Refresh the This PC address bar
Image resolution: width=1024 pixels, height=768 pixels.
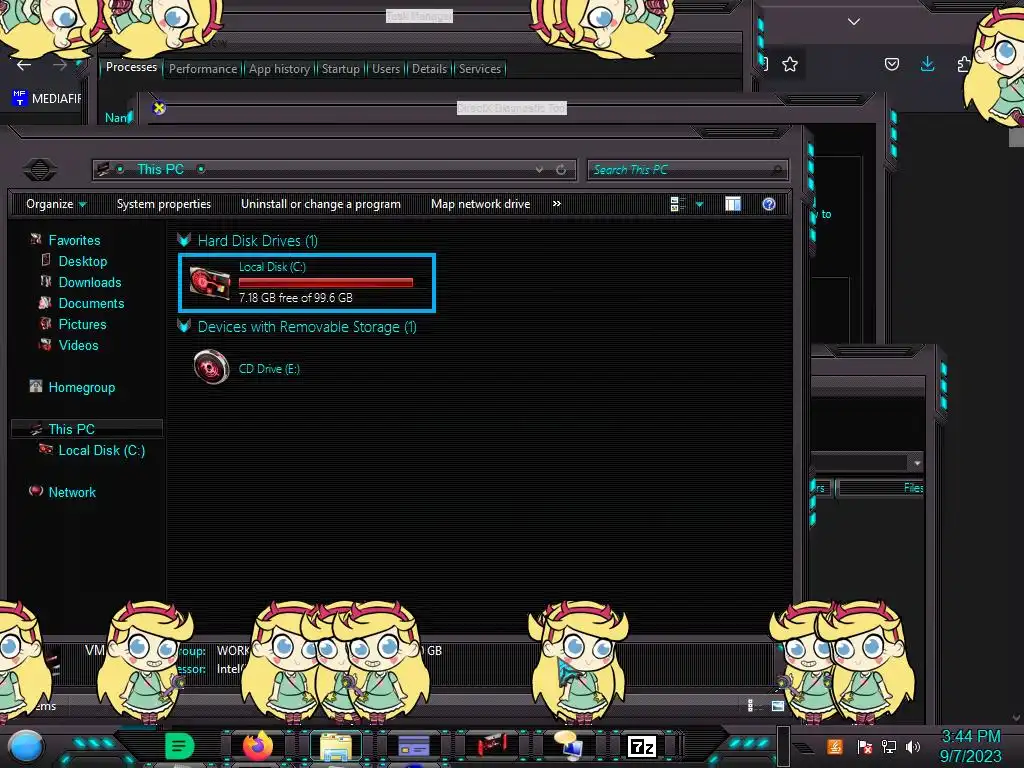561,170
